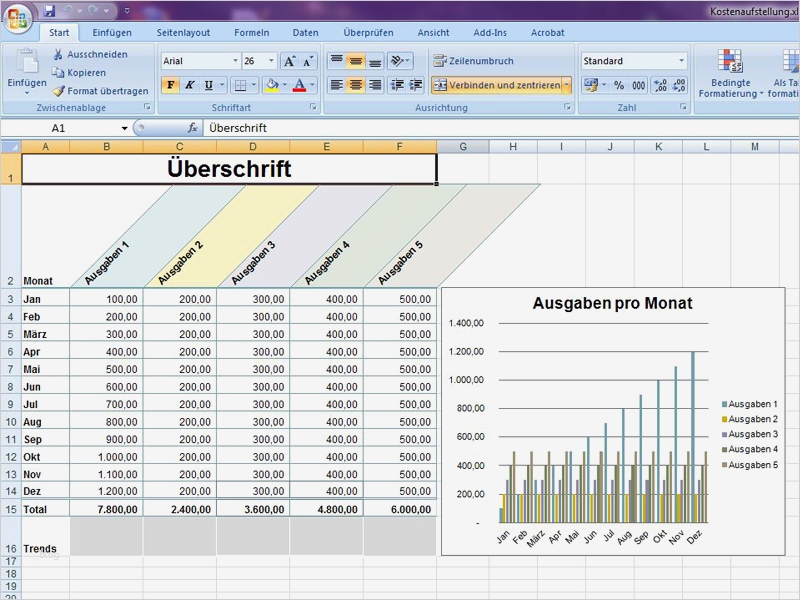Apply underline formatting via the U icon
This screenshot has height=600, width=800.
pos(208,85)
